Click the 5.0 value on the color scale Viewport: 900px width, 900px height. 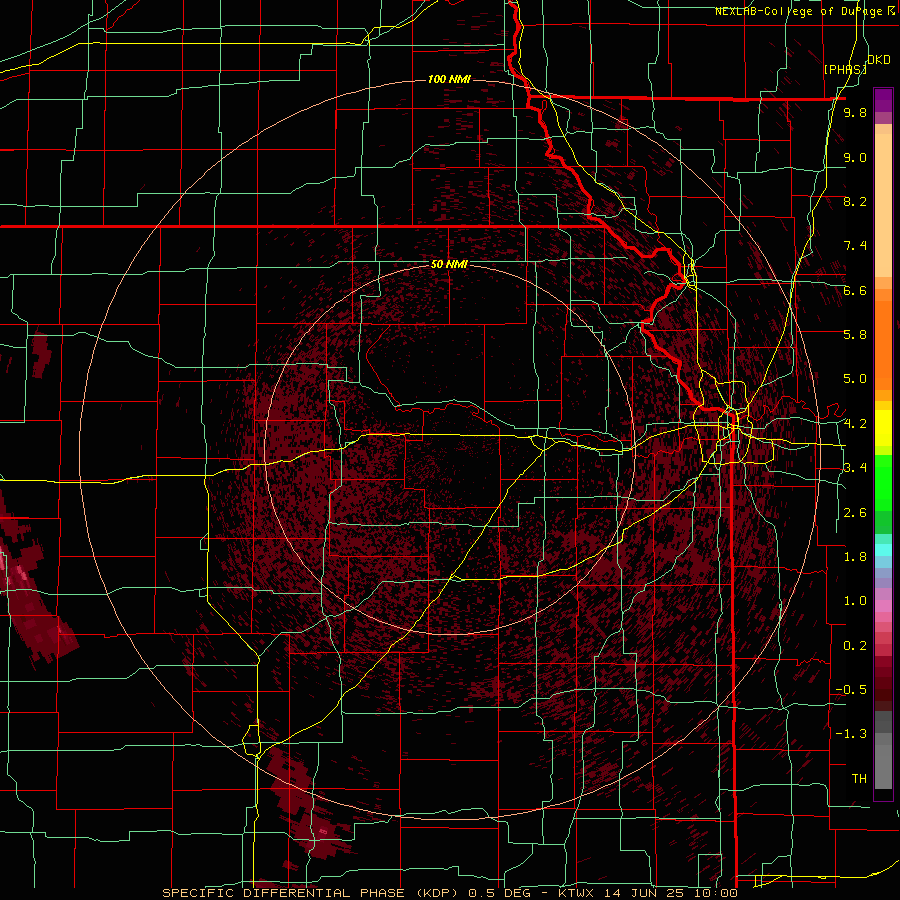855,379
